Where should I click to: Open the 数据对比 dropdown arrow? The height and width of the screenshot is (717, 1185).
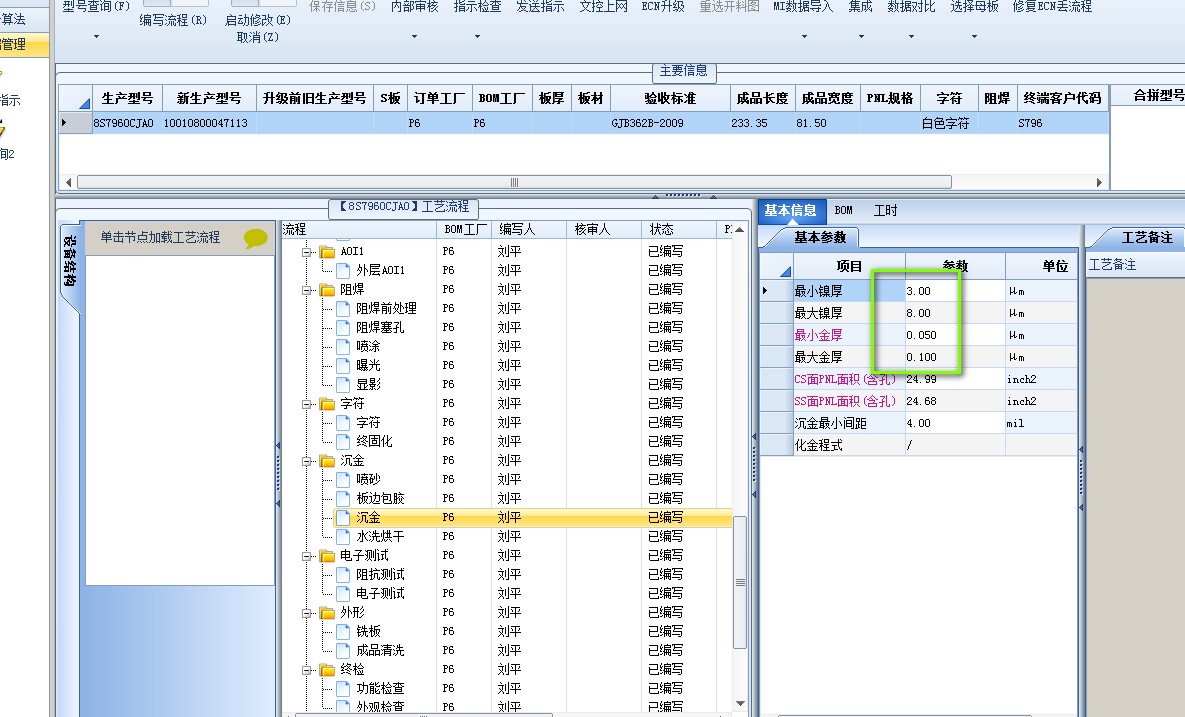click(911, 36)
